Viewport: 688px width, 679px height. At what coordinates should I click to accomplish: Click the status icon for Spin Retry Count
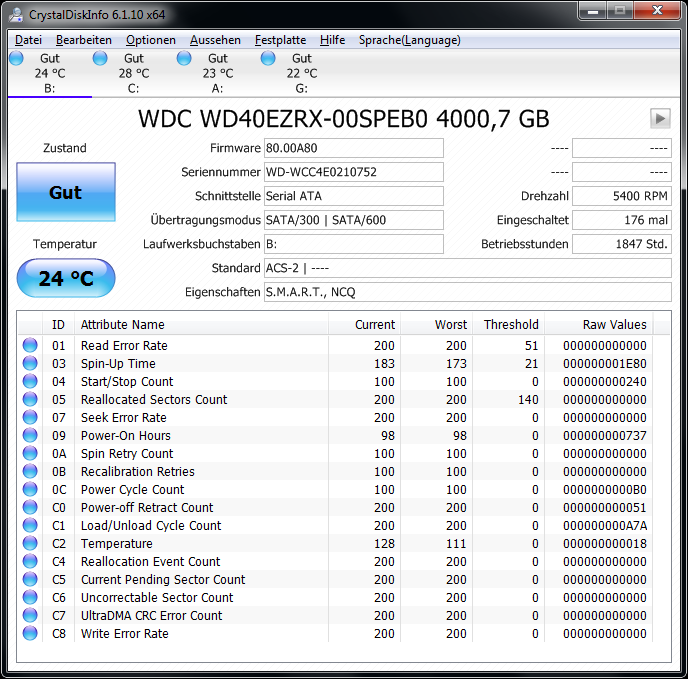pyautogui.click(x=30, y=453)
